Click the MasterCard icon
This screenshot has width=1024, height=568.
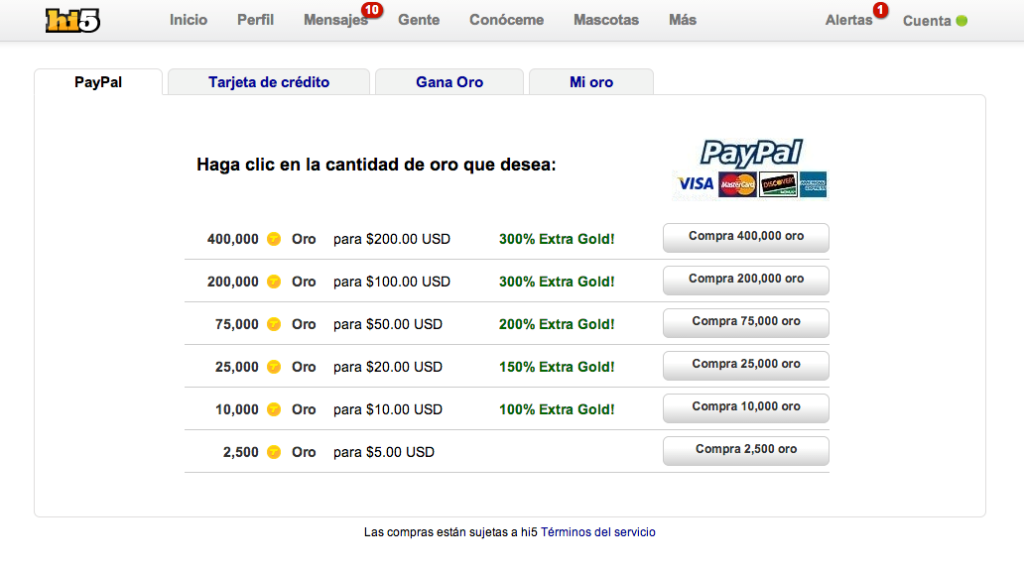(x=737, y=185)
